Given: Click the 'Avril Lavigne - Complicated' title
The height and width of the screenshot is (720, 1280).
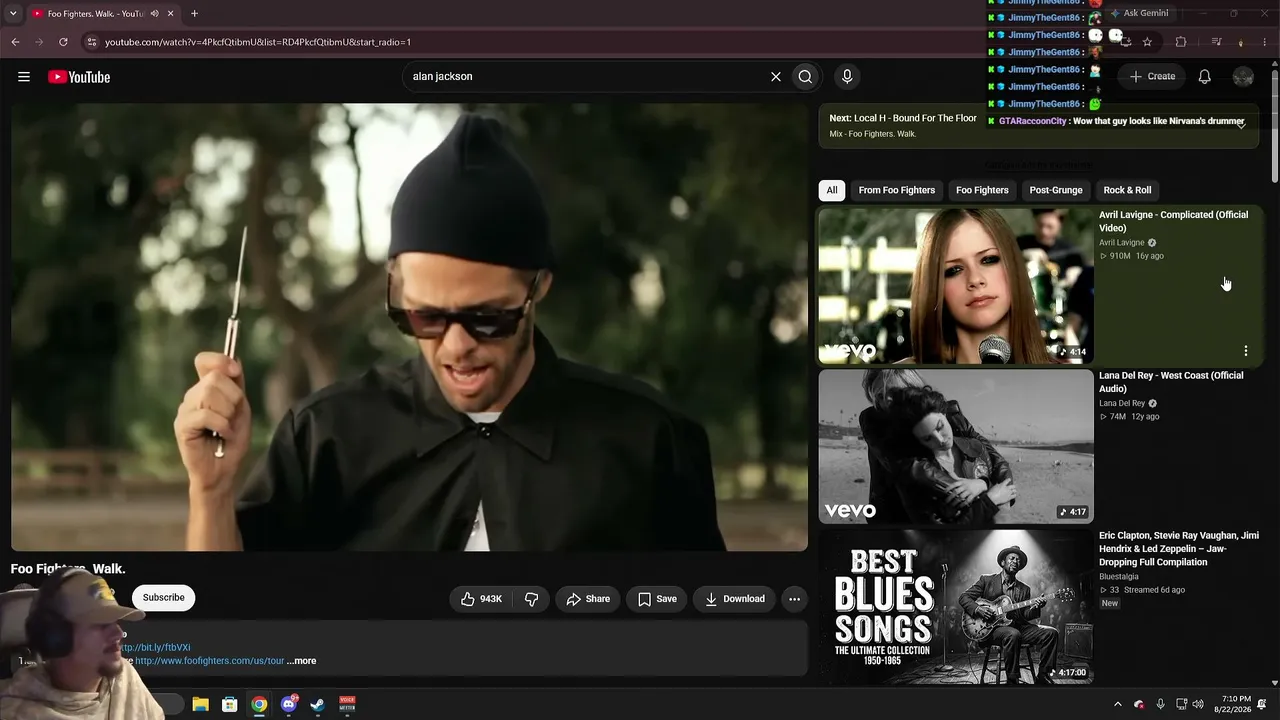Looking at the screenshot, I should click(1173, 221).
